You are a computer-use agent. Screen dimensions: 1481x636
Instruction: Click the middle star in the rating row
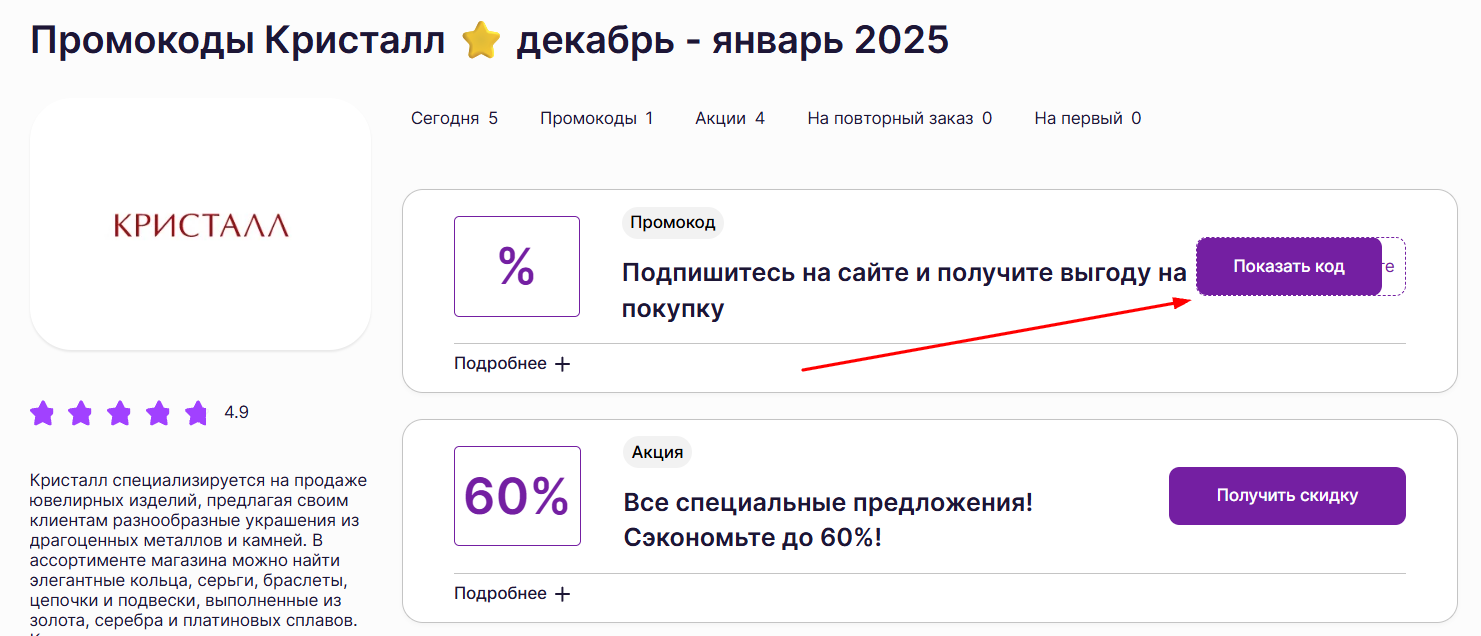[x=119, y=411]
